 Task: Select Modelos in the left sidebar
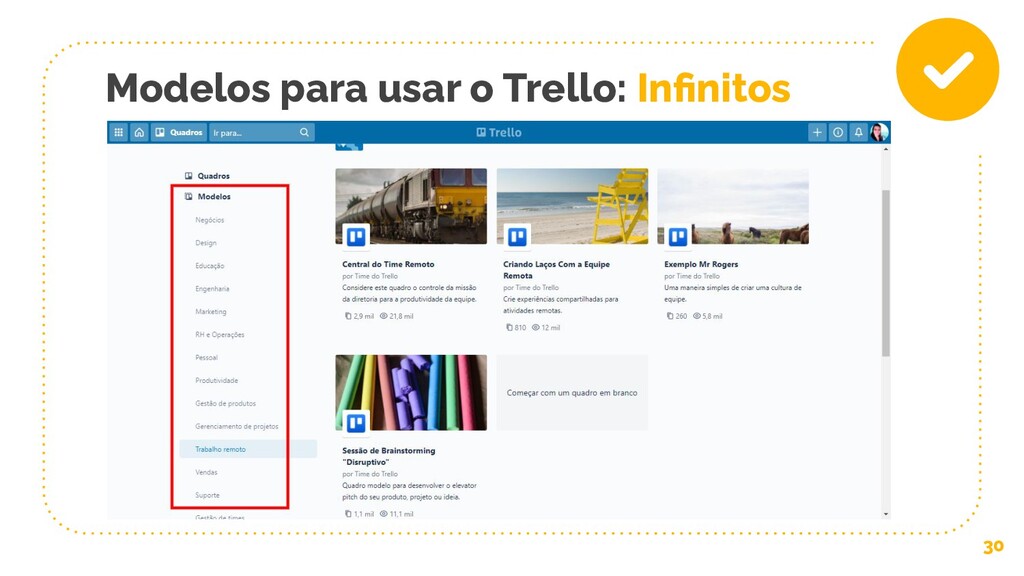coord(214,197)
